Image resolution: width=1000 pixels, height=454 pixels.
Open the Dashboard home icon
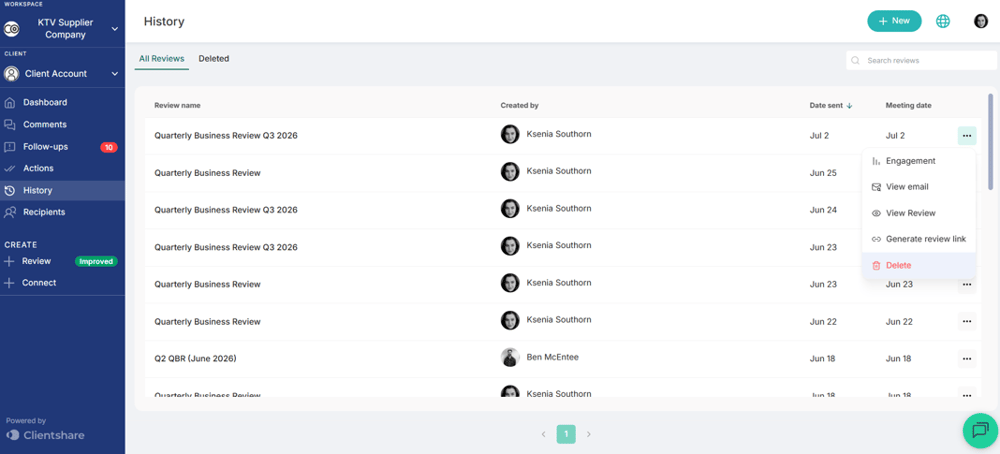point(10,103)
